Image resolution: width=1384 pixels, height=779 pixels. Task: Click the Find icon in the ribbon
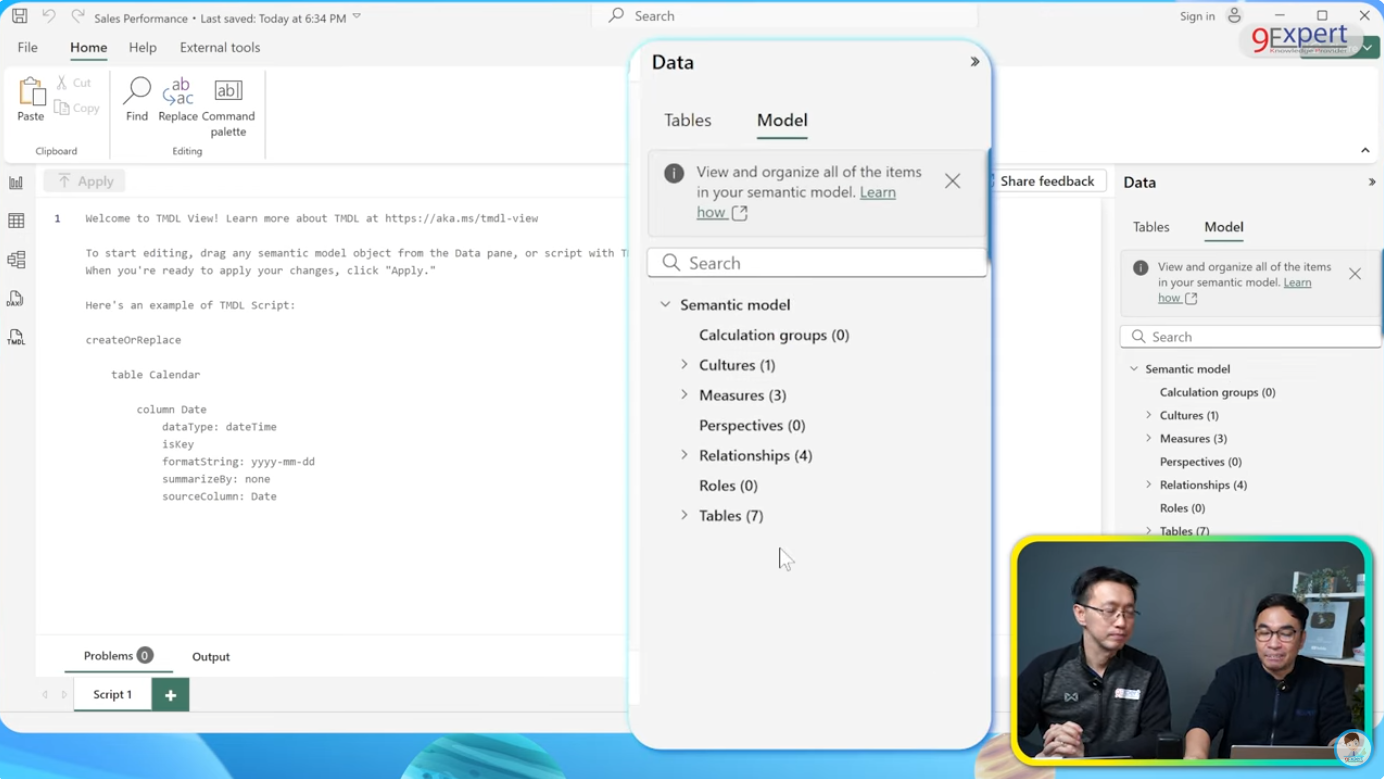click(x=136, y=97)
